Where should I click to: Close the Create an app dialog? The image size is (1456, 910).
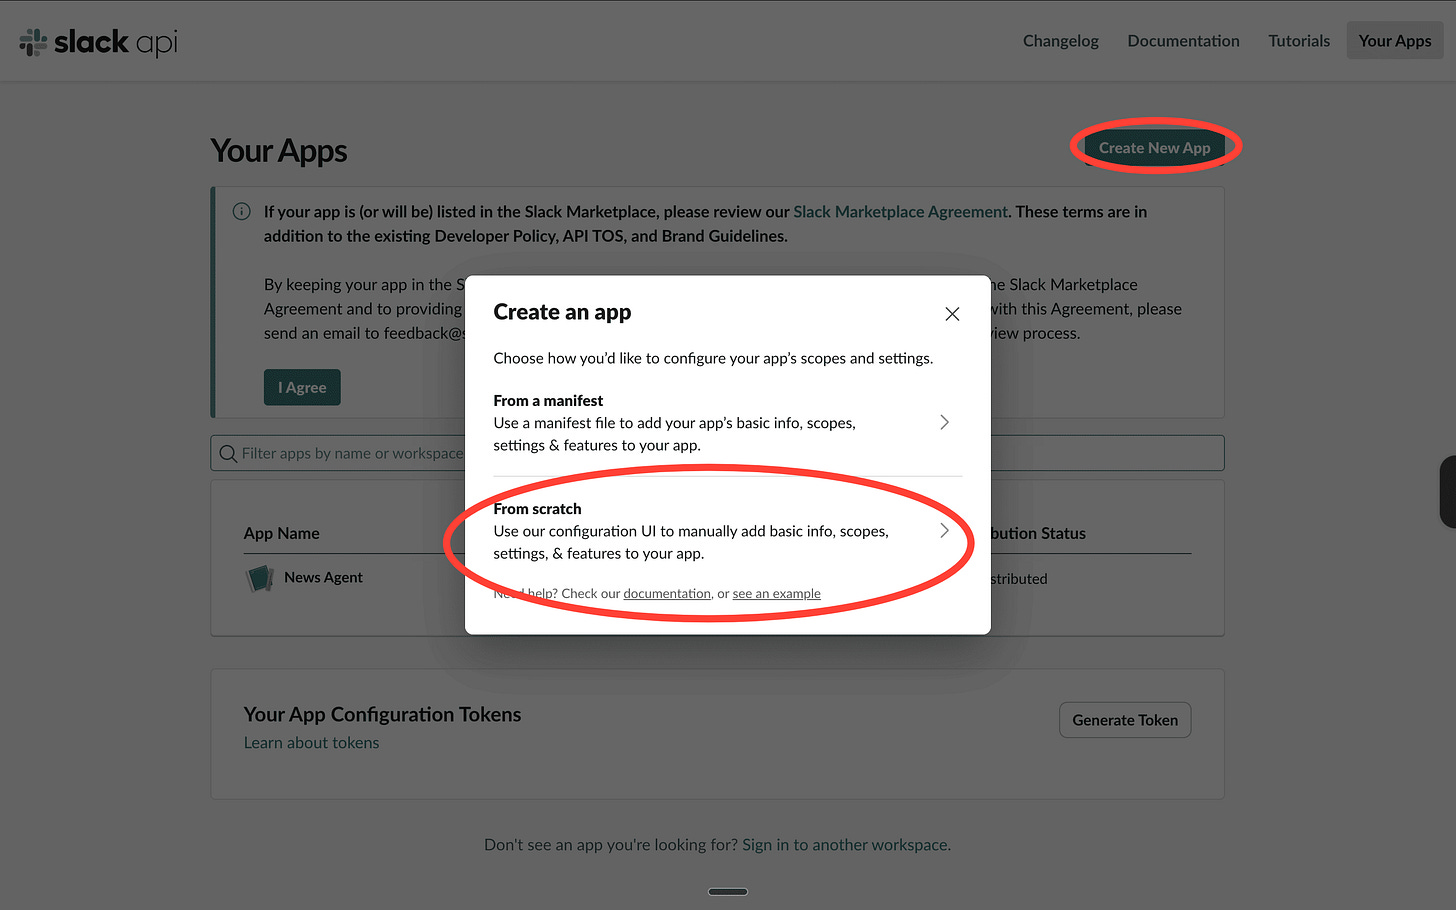[x=952, y=314]
